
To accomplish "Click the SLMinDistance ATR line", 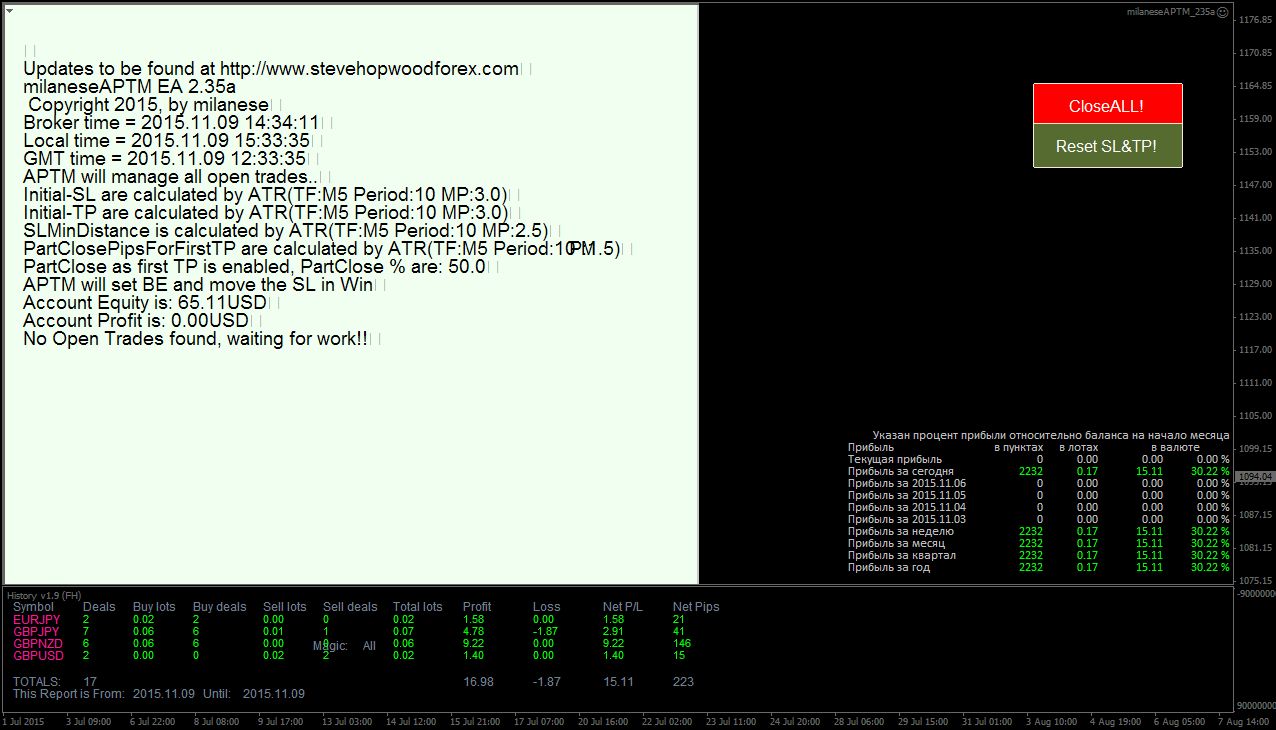I will click(285, 231).
